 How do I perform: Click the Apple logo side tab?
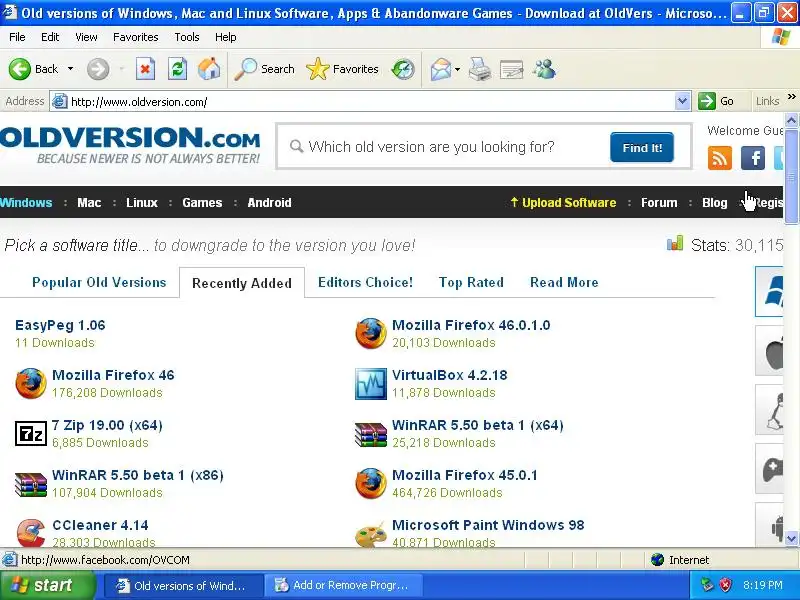pos(769,351)
